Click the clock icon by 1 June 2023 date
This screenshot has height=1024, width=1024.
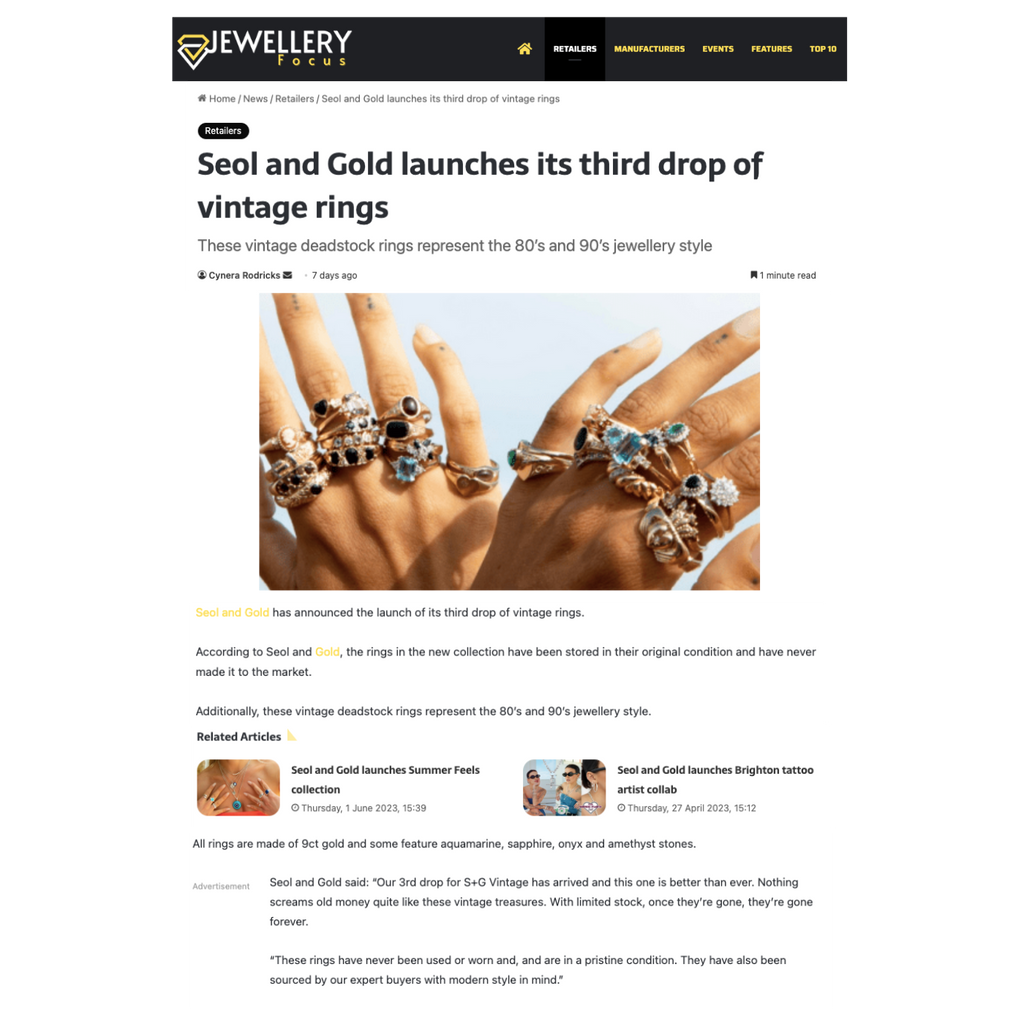click(295, 808)
